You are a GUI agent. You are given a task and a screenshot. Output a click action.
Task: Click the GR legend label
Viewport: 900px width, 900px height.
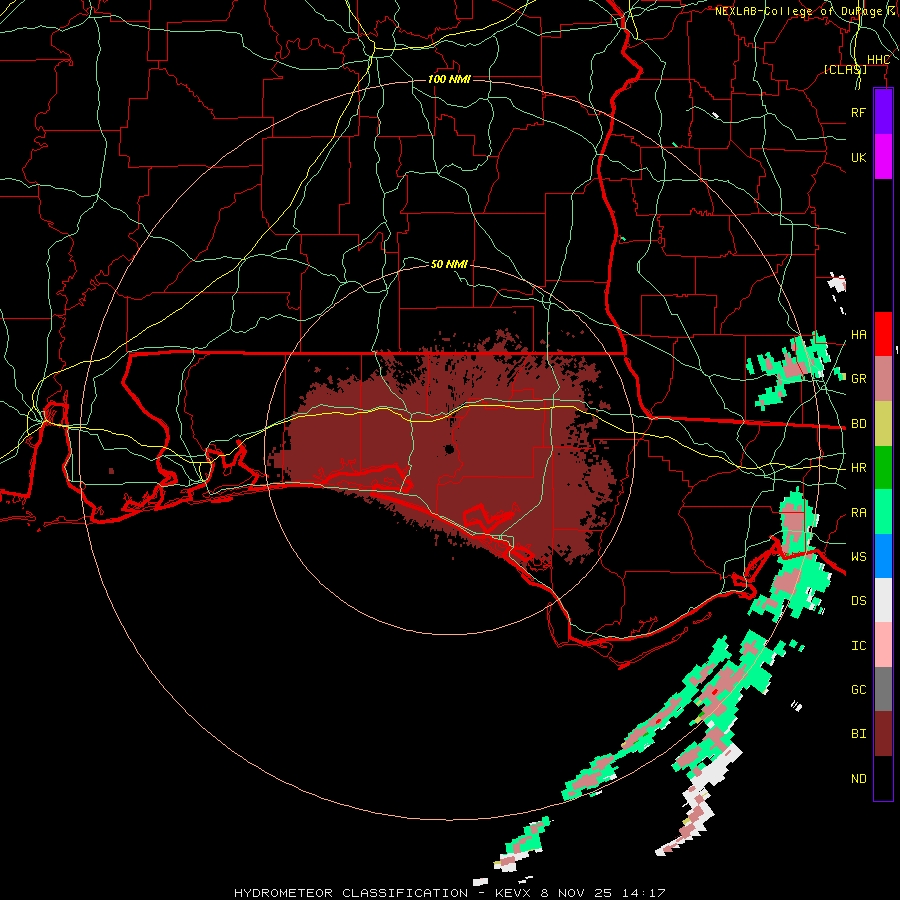tap(858, 379)
